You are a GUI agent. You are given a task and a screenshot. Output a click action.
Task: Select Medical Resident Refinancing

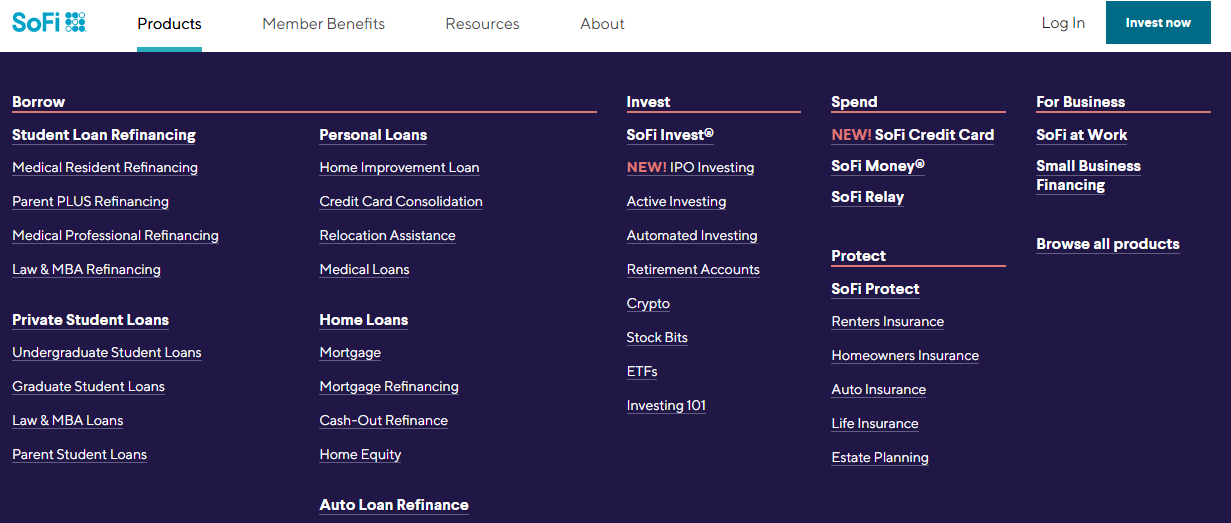point(105,168)
